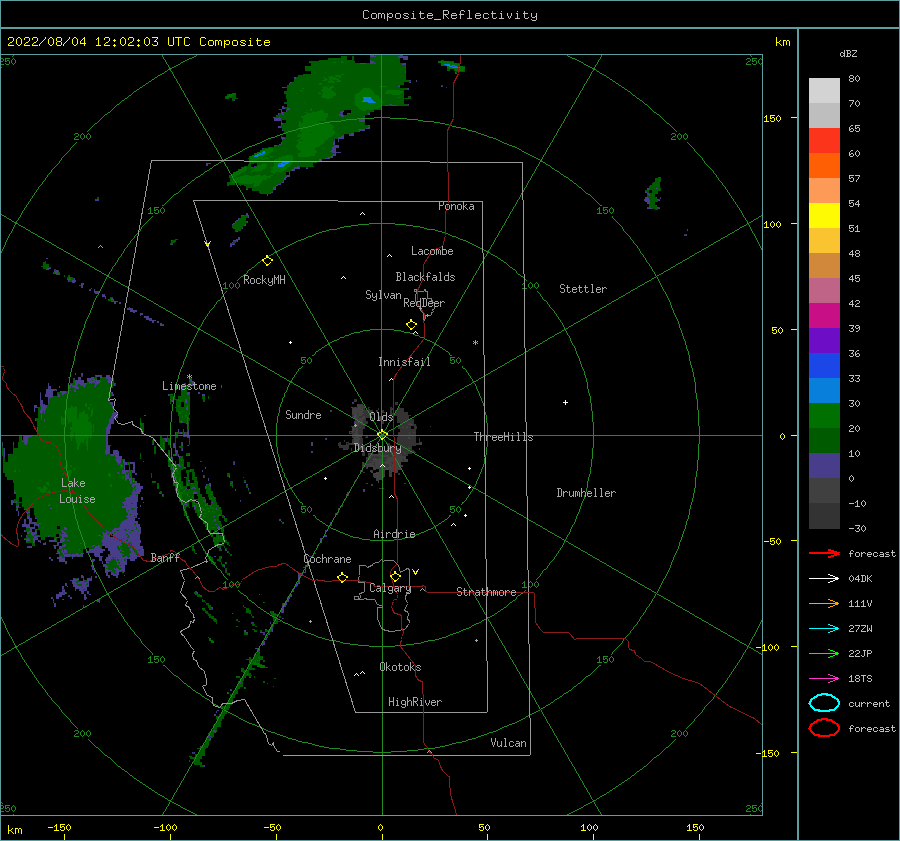This screenshot has width=900, height=841.
Task: Select the Okotoks label
Action: coord(400,667)
